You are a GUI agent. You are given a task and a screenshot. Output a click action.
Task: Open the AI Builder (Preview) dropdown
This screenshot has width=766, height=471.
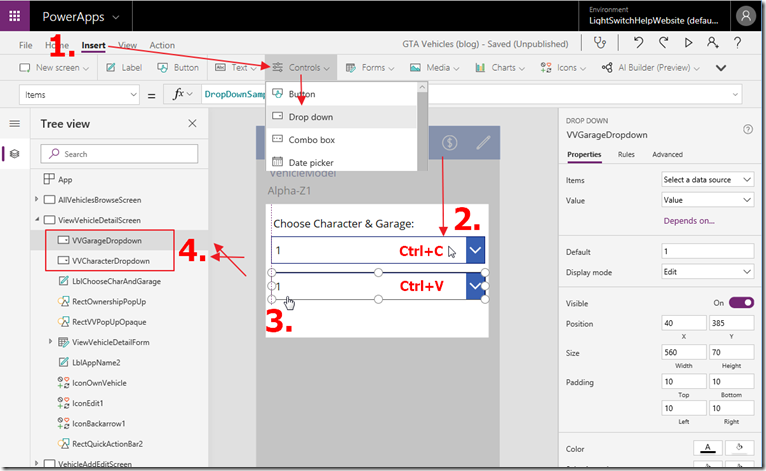(651, 68)
